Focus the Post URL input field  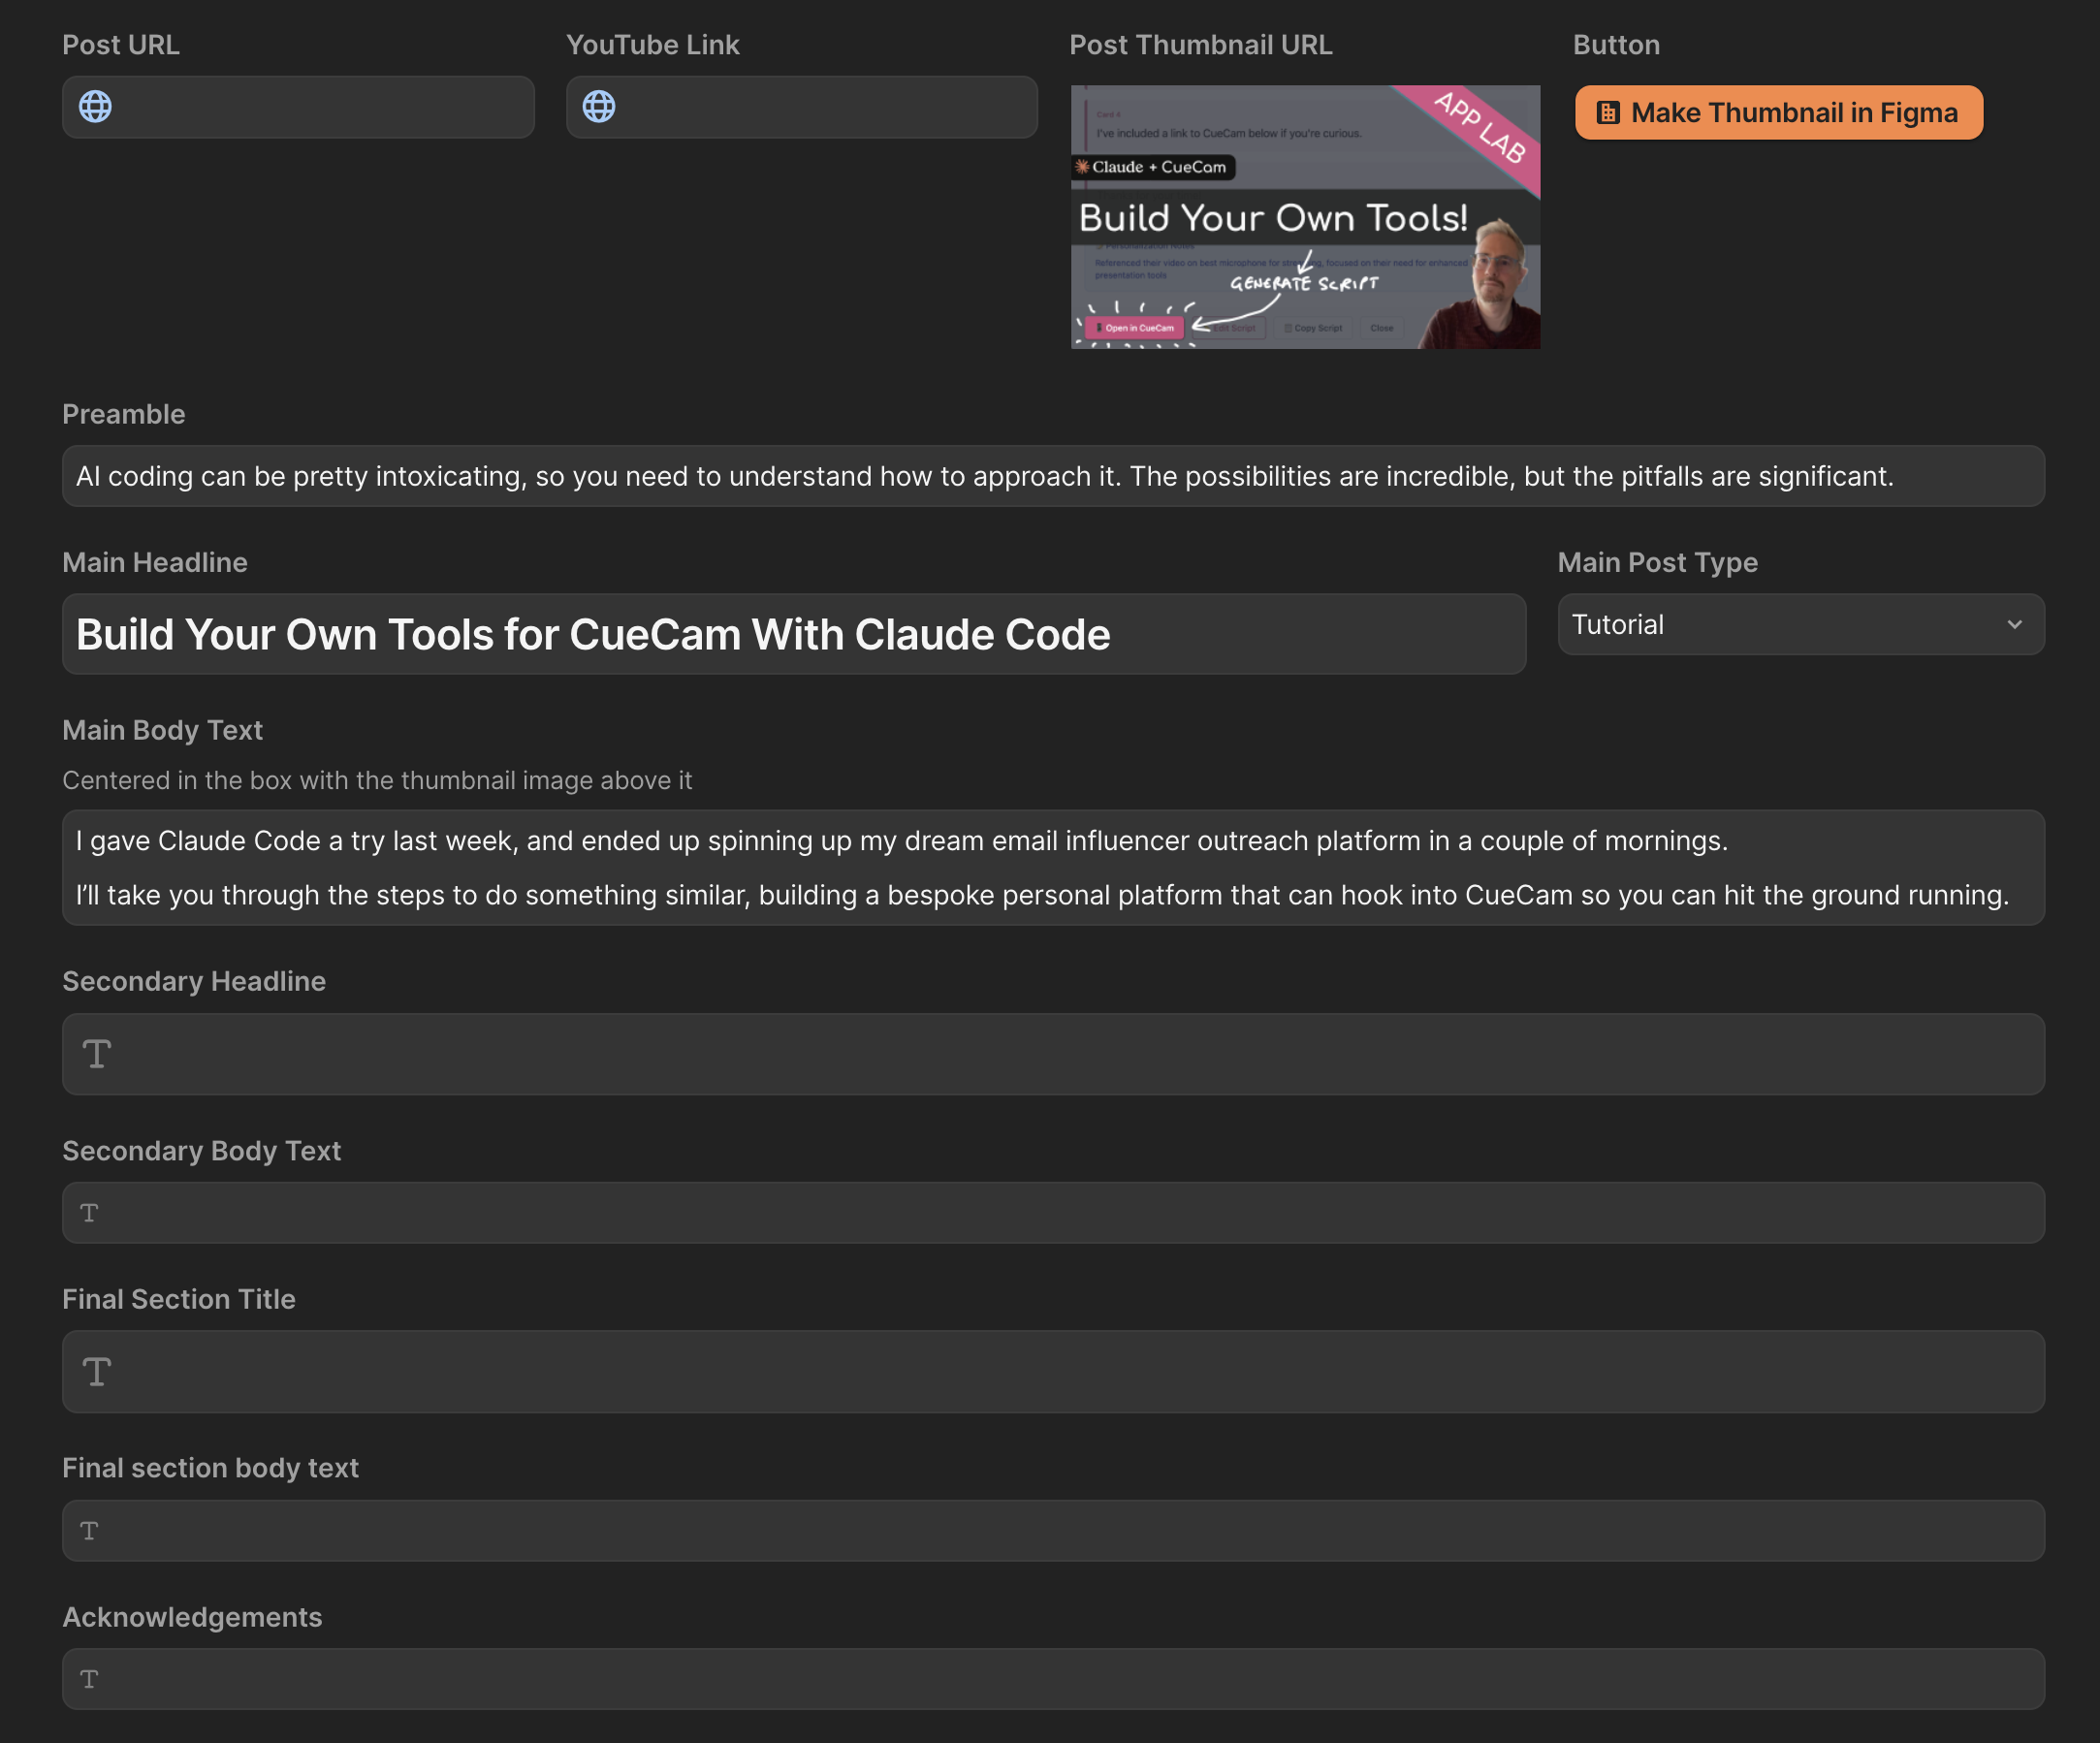(320, 107)
